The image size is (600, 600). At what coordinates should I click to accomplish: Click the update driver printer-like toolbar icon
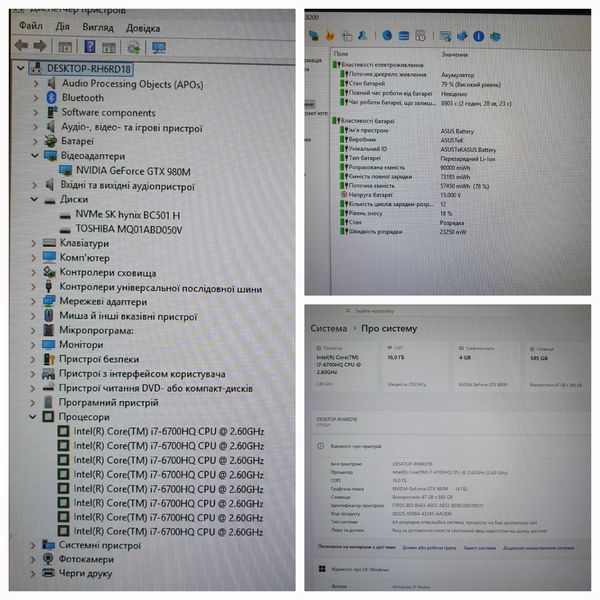point(134,48)
